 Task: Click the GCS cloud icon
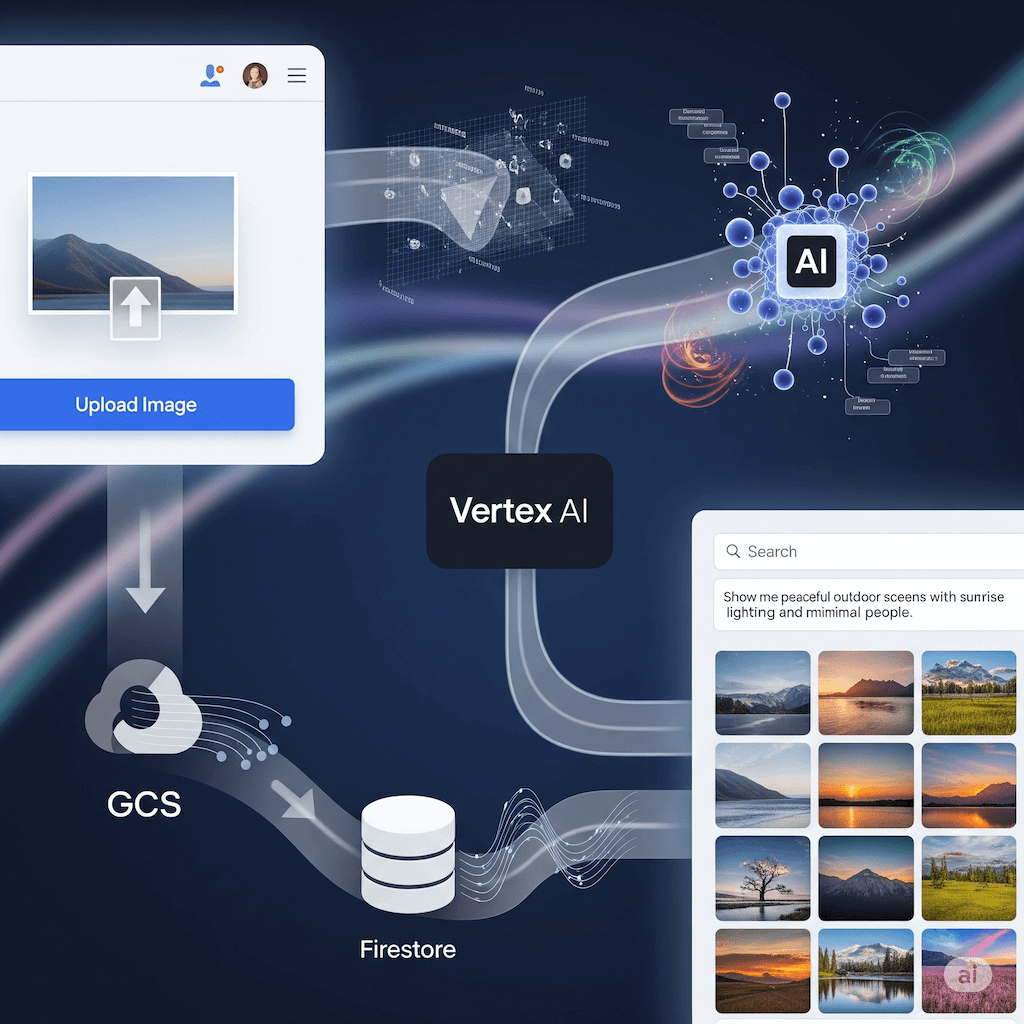click(143, 708)
